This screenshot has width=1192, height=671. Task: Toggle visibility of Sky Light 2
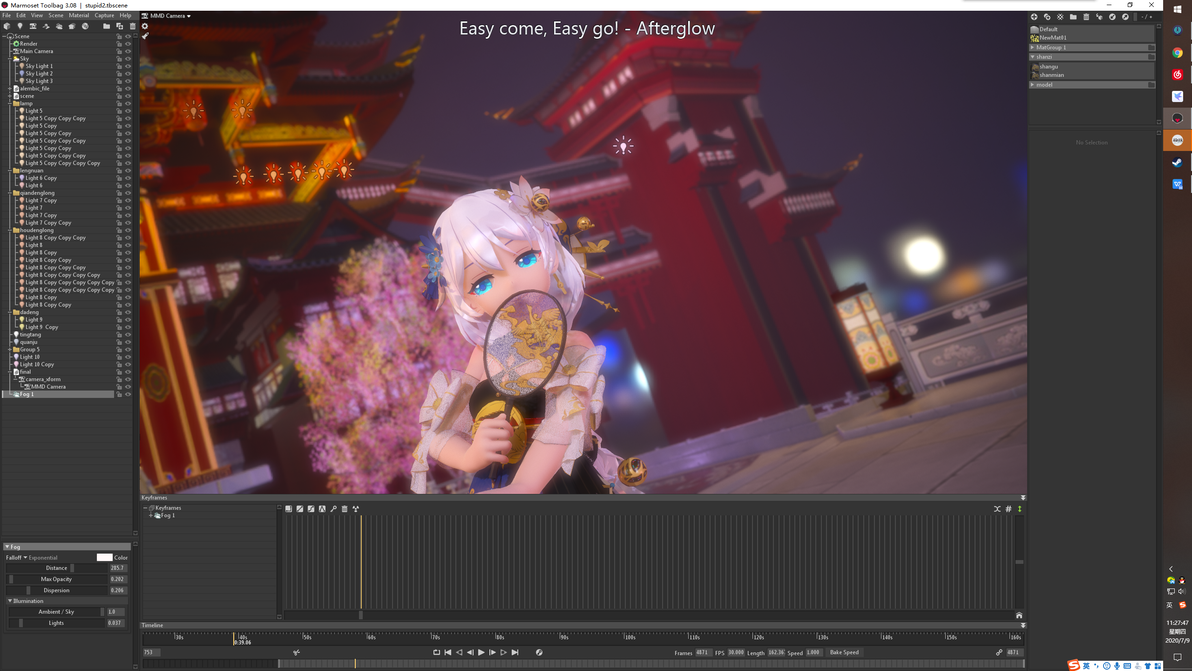(x=128, y=74)
